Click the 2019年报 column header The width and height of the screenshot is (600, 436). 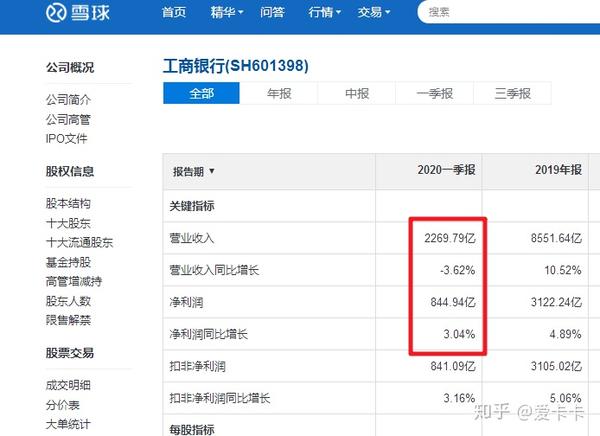[x=558, y=170]
